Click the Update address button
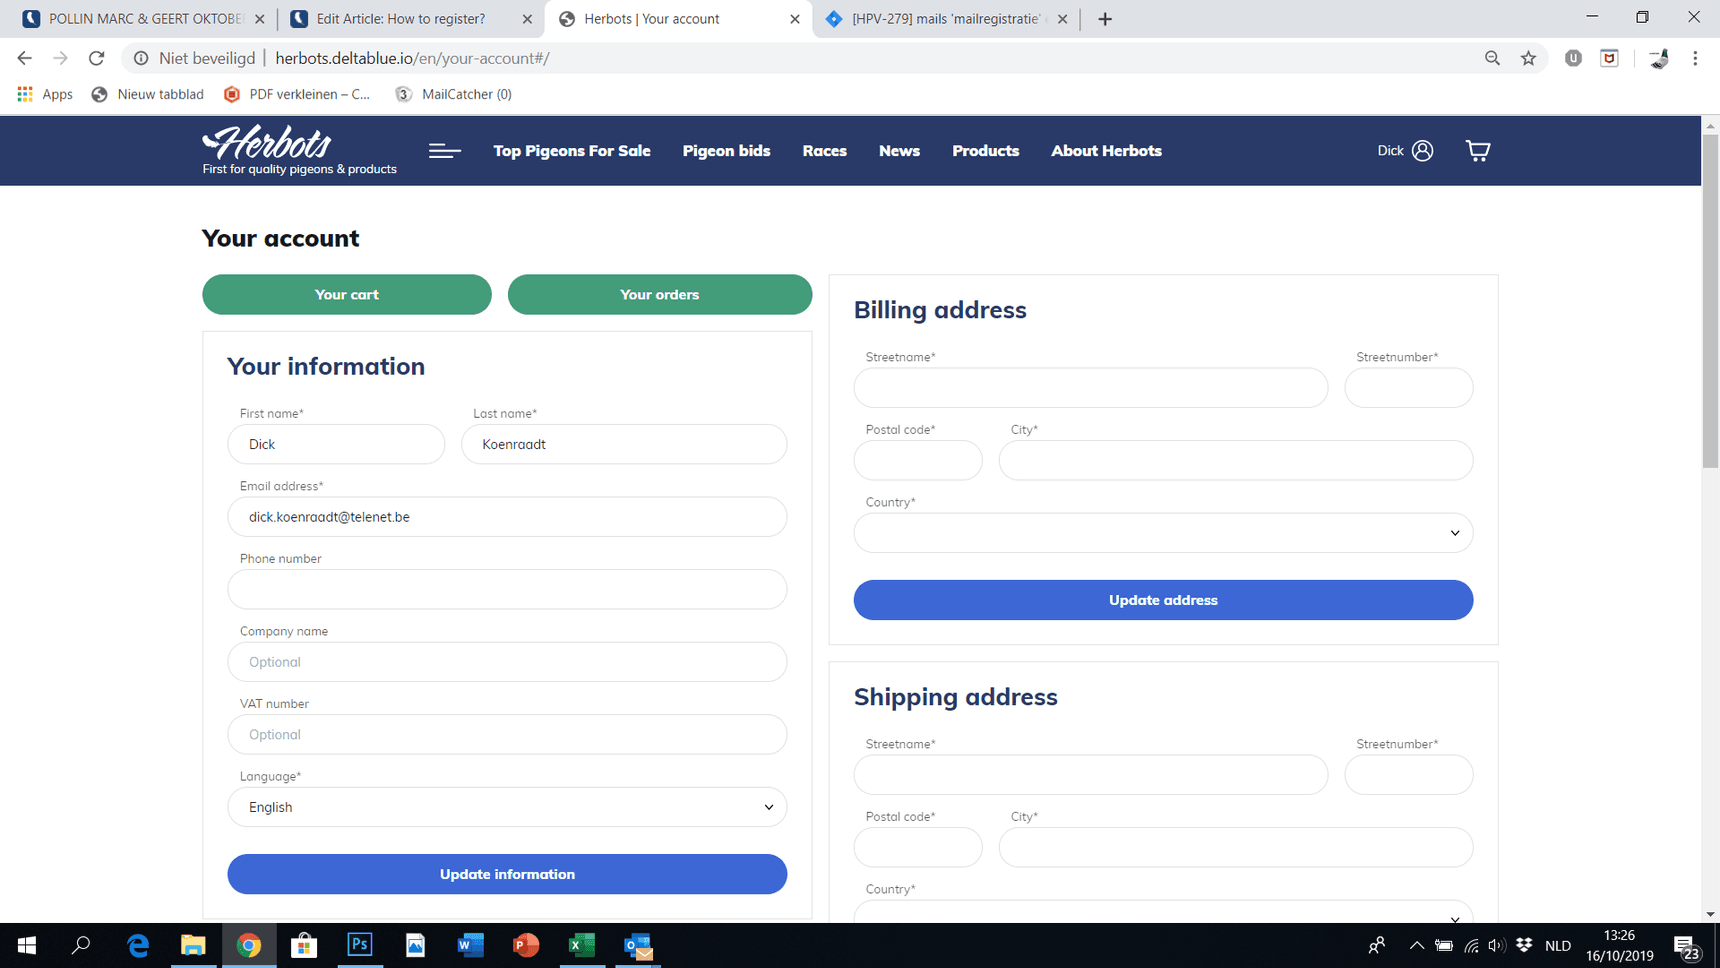Viewport: 1720px width, 968px height. (x=1162, y=600)
